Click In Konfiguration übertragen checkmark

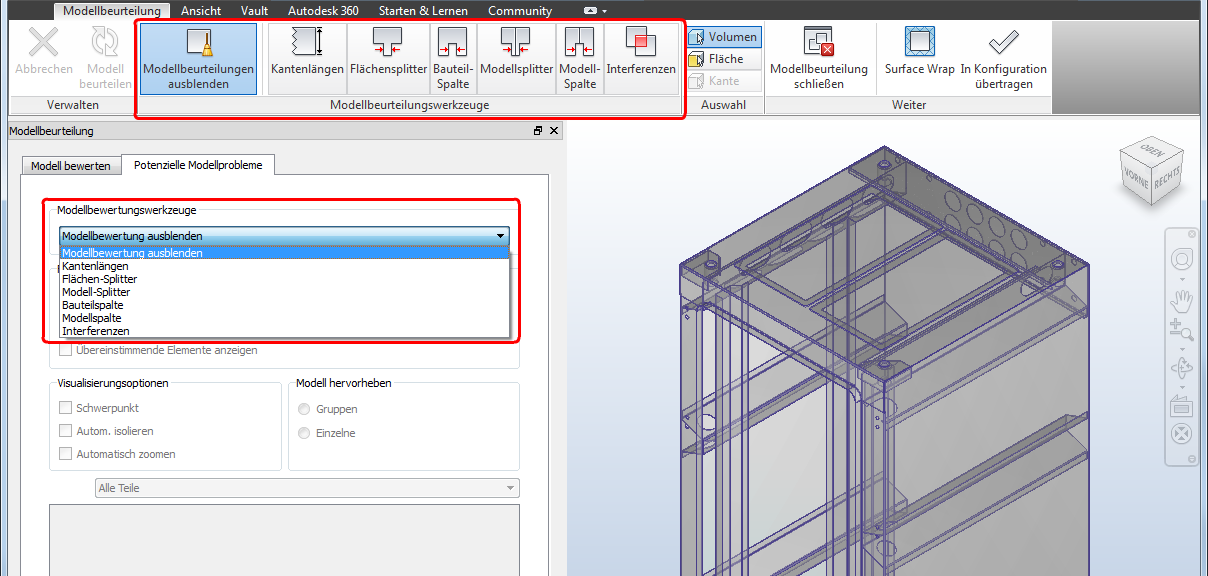(x=1003, y=42)
